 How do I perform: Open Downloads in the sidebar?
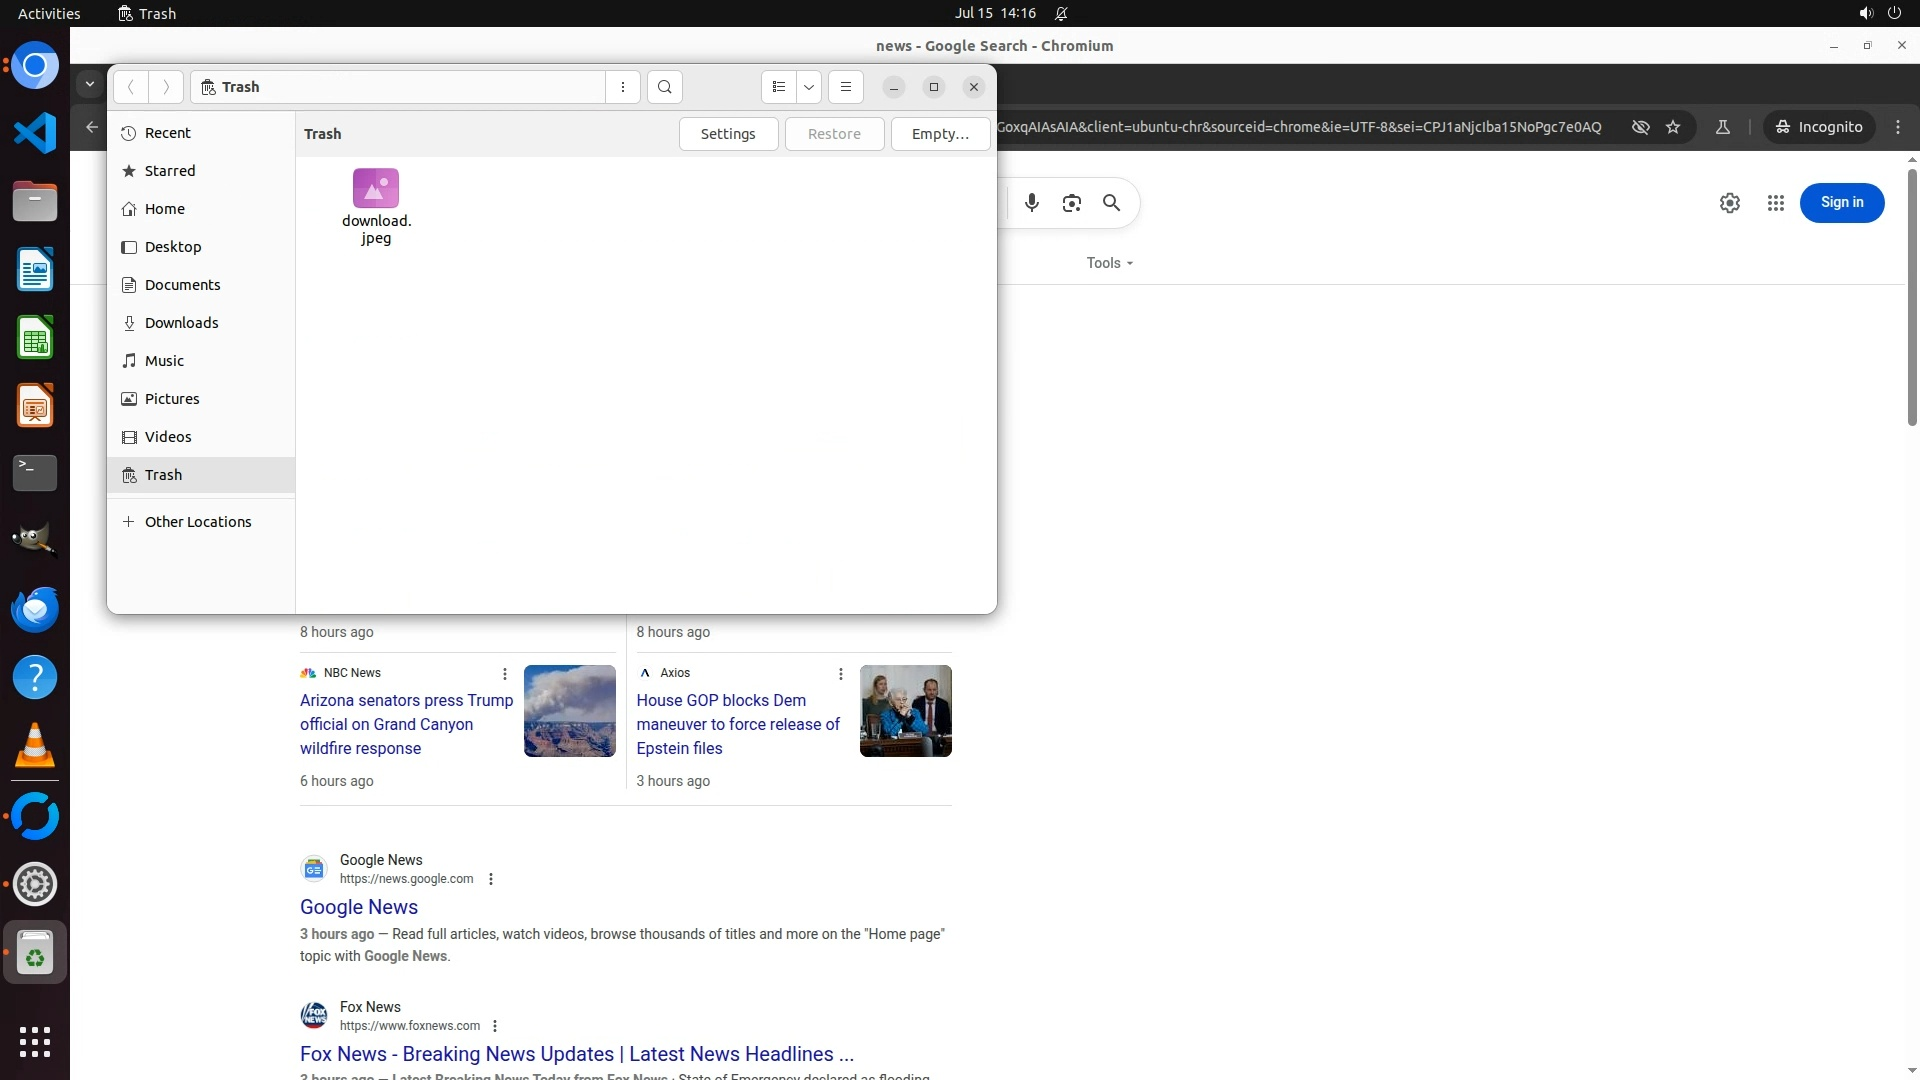tap(181, 323)
